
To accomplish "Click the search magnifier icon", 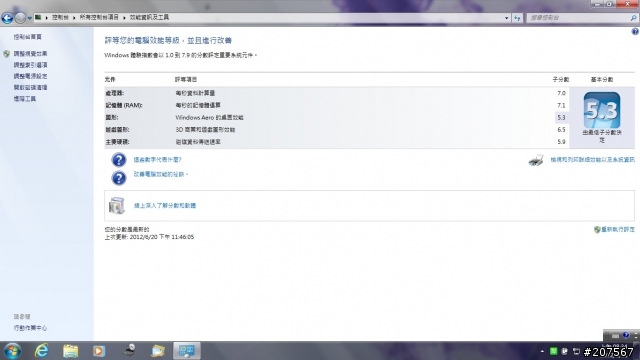I will tap(633, 18).
